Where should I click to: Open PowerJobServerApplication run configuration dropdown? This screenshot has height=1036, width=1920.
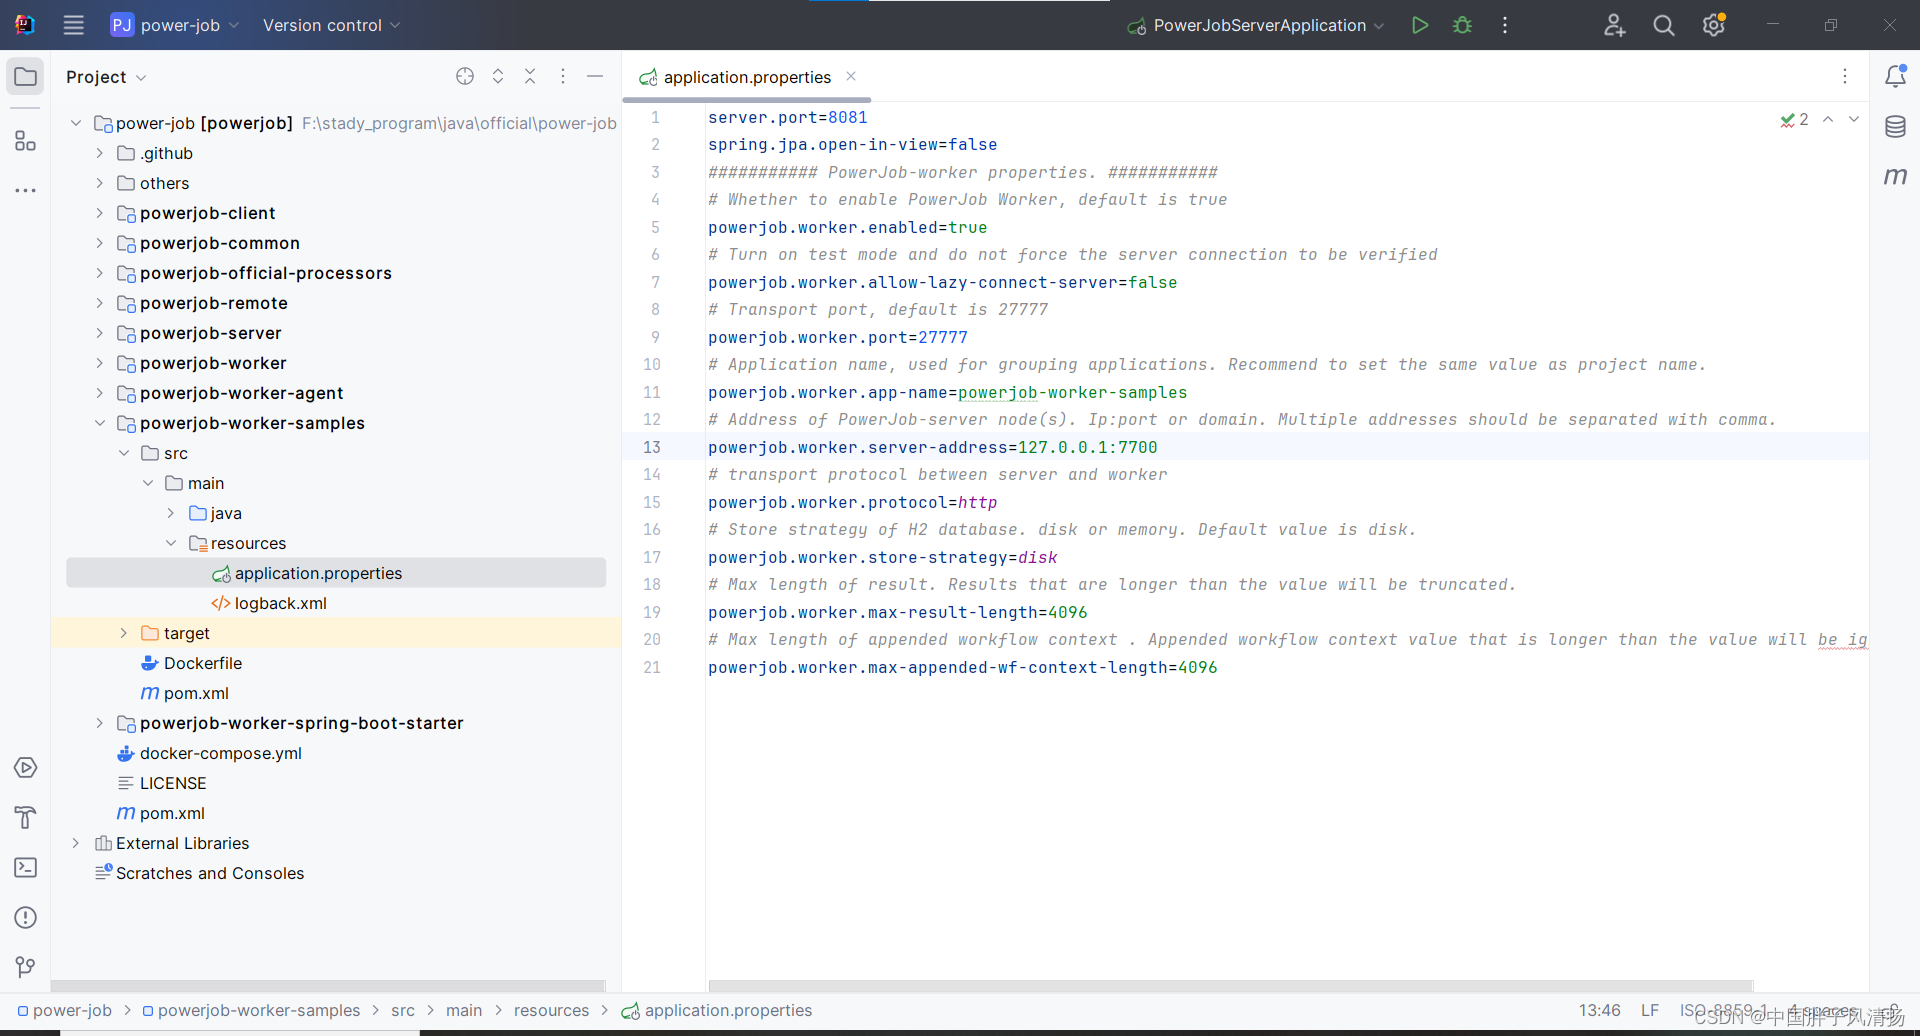coord(1256,25)
